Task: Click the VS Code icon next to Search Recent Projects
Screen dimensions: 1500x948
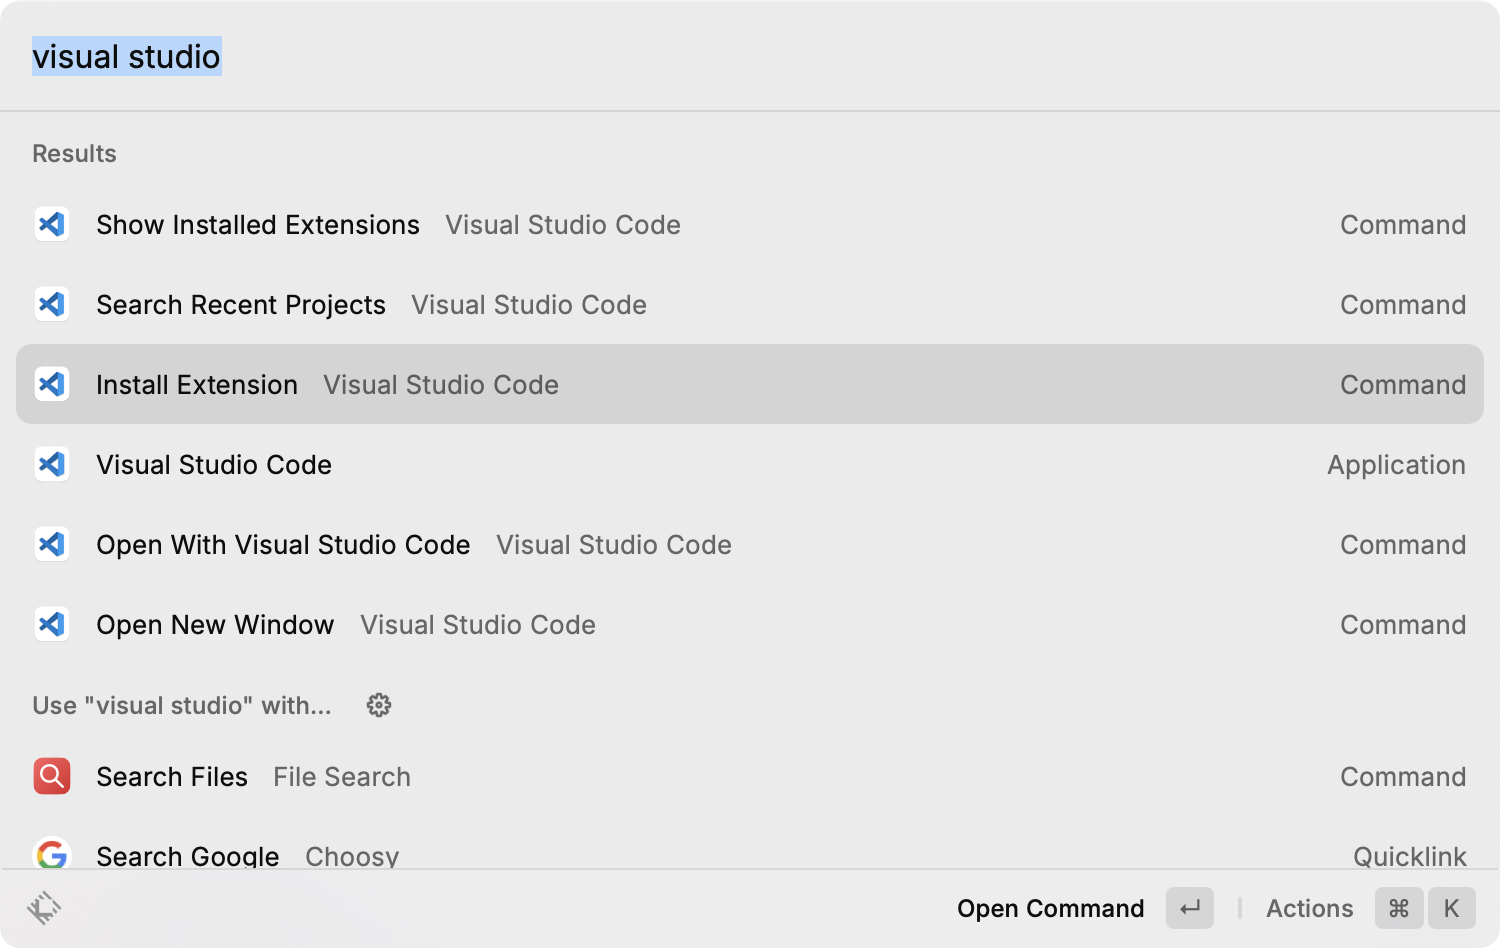Action: click(51, 304)
